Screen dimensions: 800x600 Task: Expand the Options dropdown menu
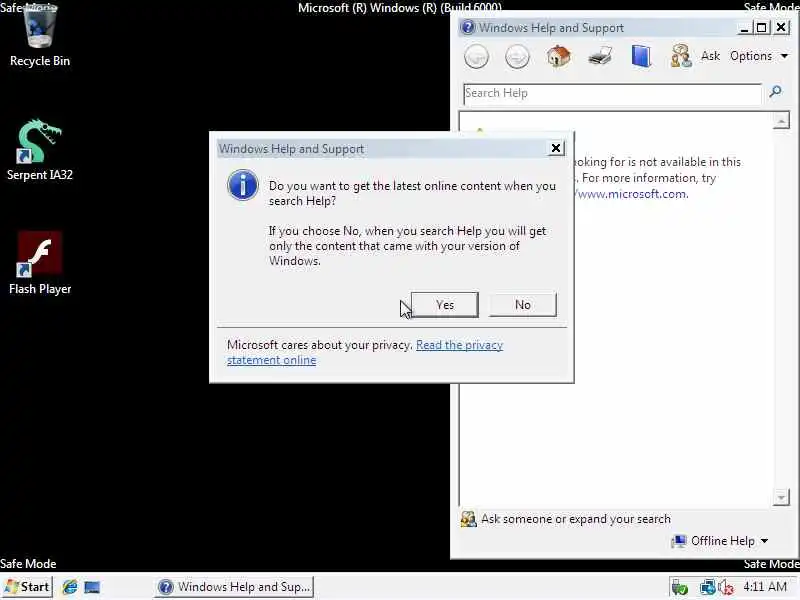pyautogui.click(x=759, y=56)
